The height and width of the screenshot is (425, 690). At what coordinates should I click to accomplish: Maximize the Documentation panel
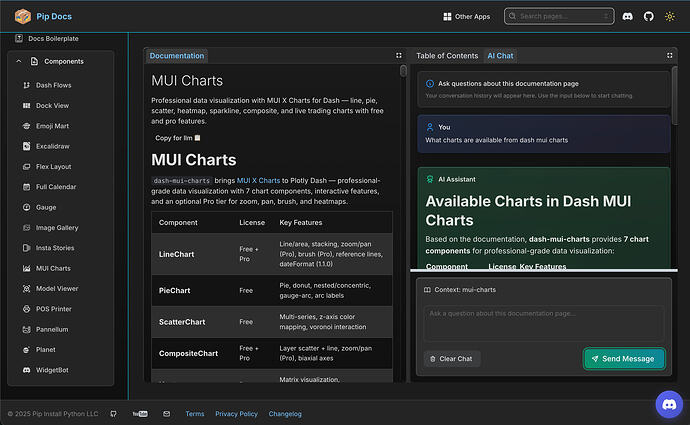coord(399,55)
